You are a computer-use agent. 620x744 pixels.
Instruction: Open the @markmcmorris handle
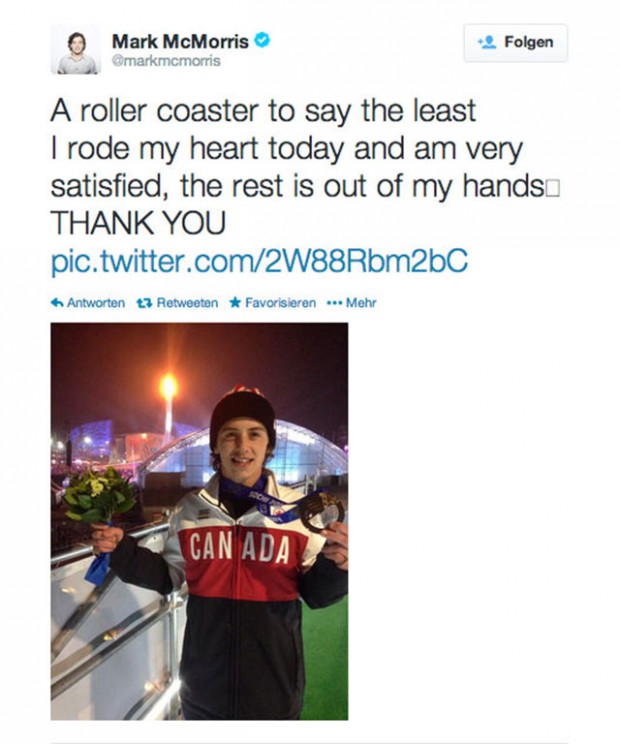166,60
